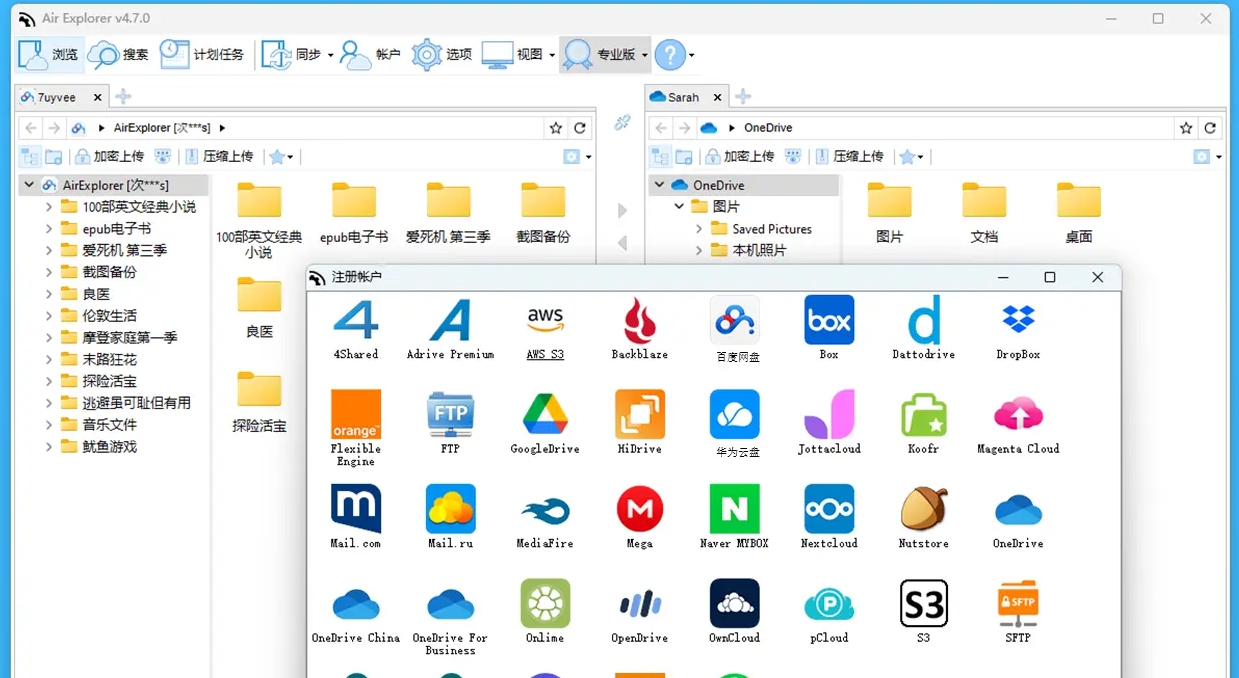Open 计划任务 scheduled tasks
The height and width of the screenshot is (678, 1239).
tap(202, 55)
